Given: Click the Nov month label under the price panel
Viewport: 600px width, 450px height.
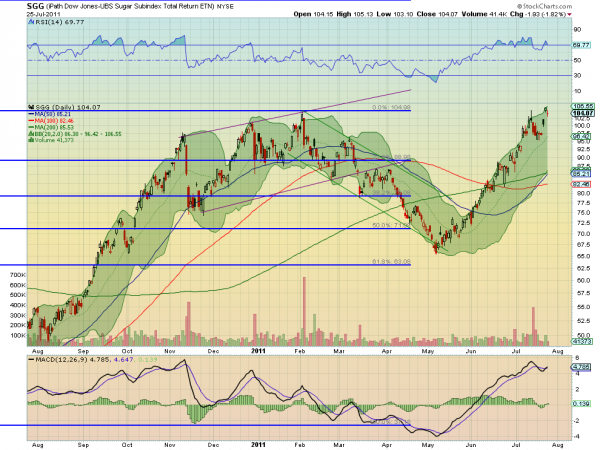Looking at the screenshot, I should tap(170, 351).
